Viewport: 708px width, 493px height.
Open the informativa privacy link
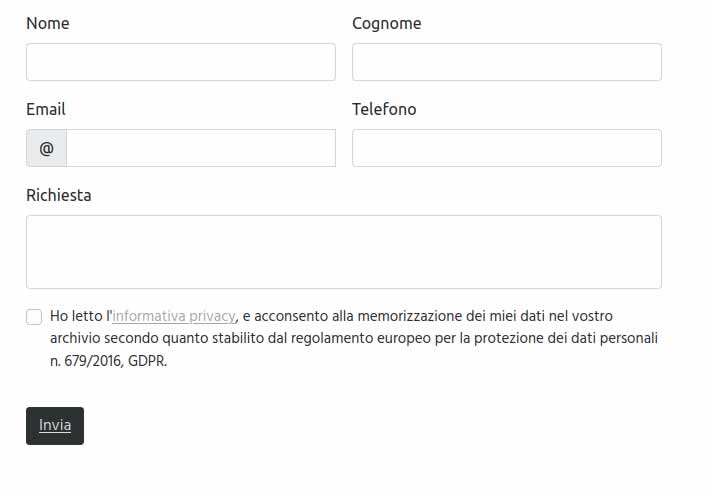[174, 316]
